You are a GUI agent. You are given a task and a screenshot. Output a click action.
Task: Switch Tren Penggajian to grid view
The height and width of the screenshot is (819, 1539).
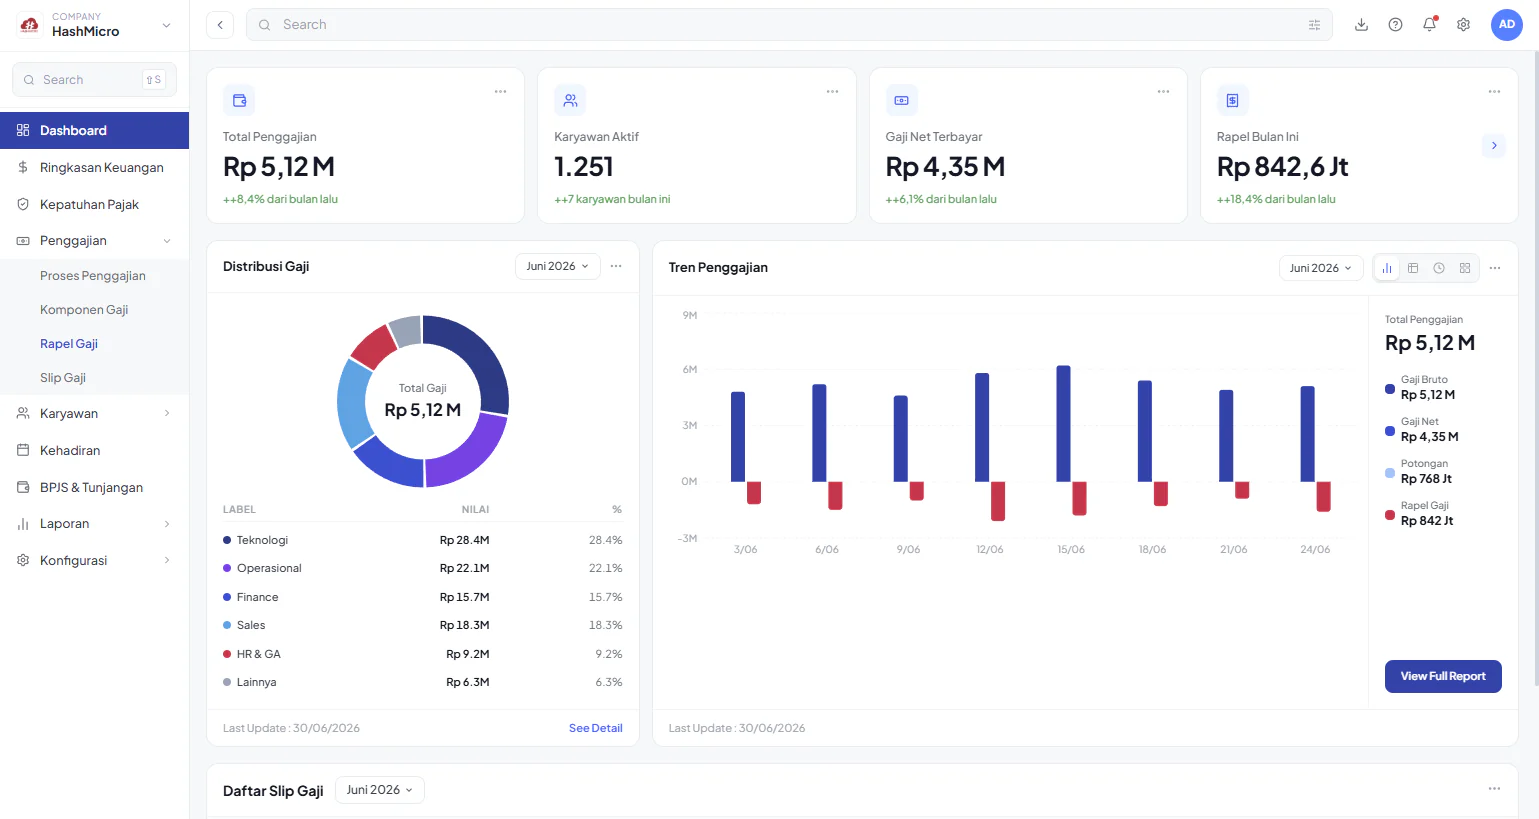click(1465, 268)
